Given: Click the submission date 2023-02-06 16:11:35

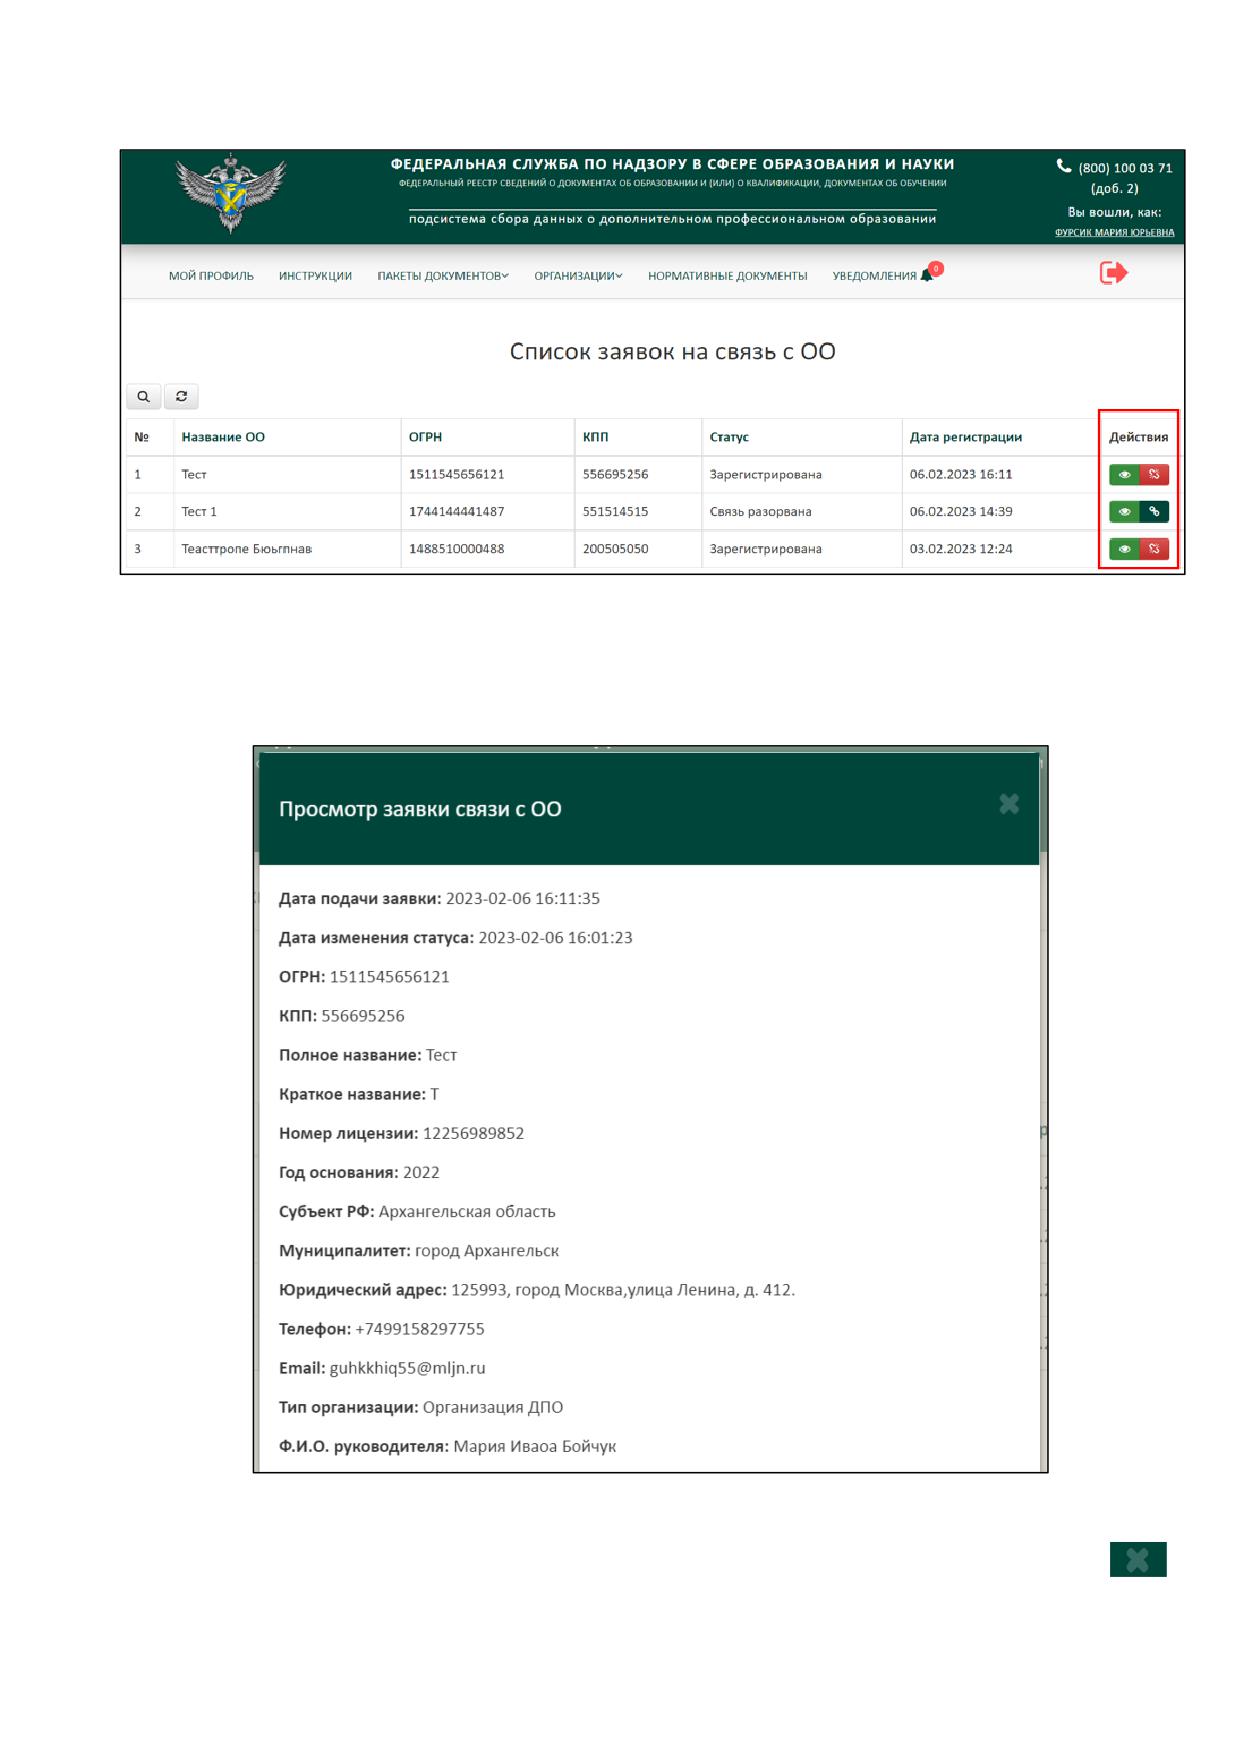Looking at the screenshot, I should click(x=523, y=899).
